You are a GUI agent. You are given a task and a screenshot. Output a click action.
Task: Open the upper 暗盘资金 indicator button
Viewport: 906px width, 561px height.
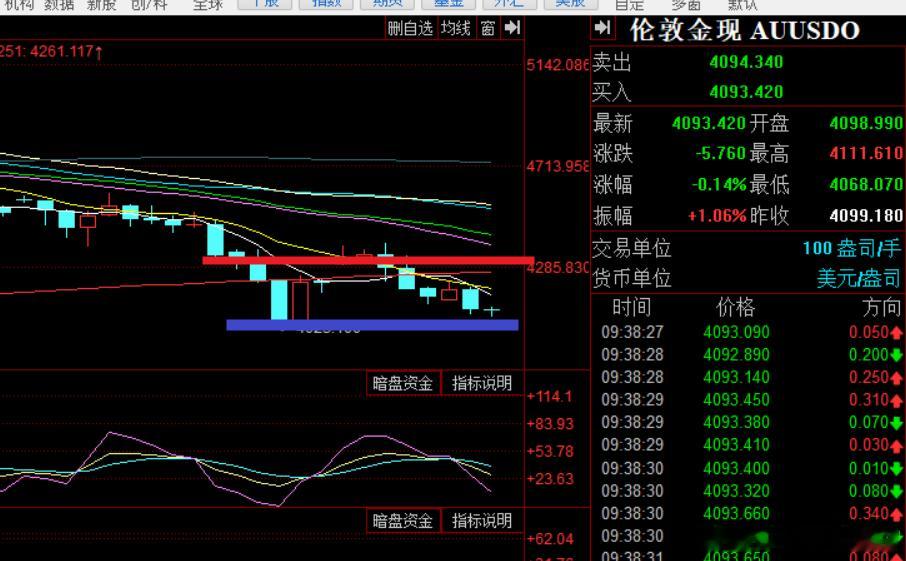click(403, 383)
